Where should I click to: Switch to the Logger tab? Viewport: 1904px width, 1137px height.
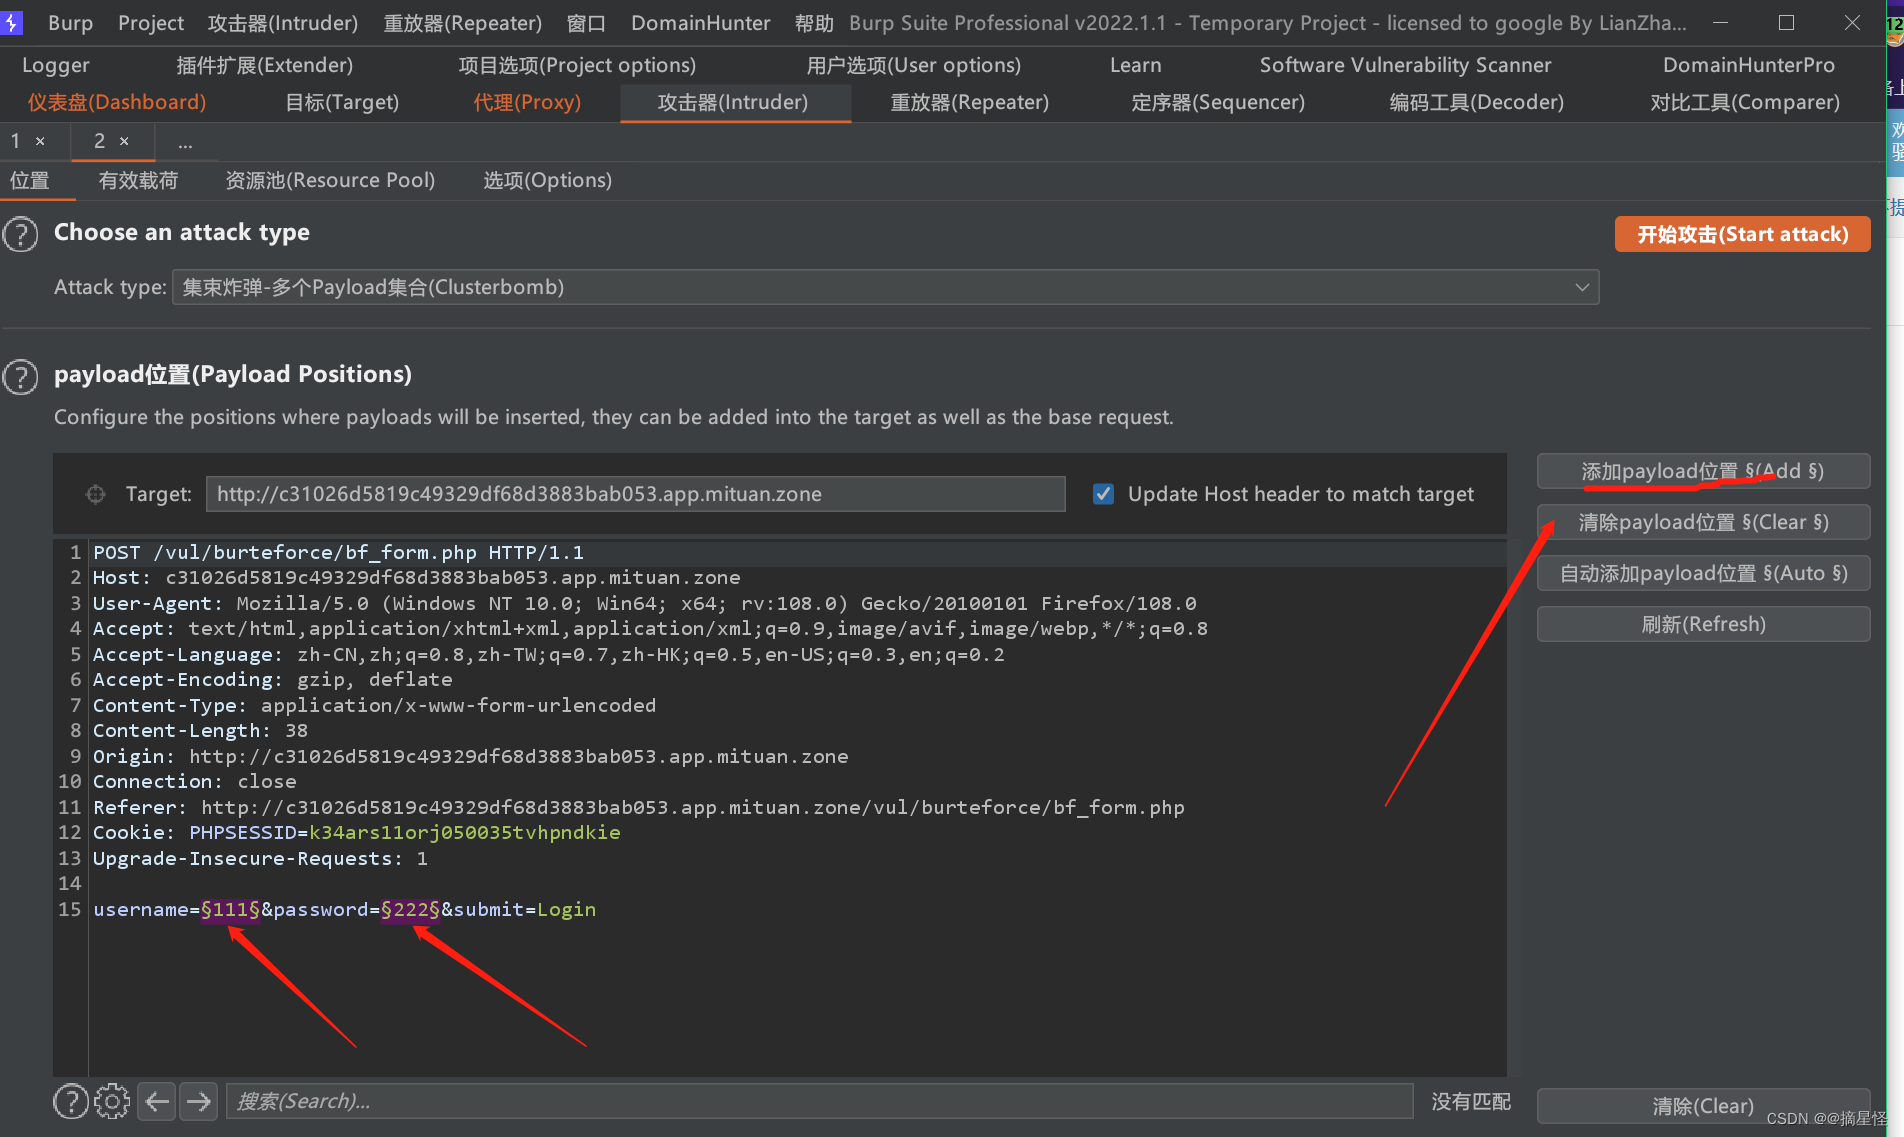56,65
